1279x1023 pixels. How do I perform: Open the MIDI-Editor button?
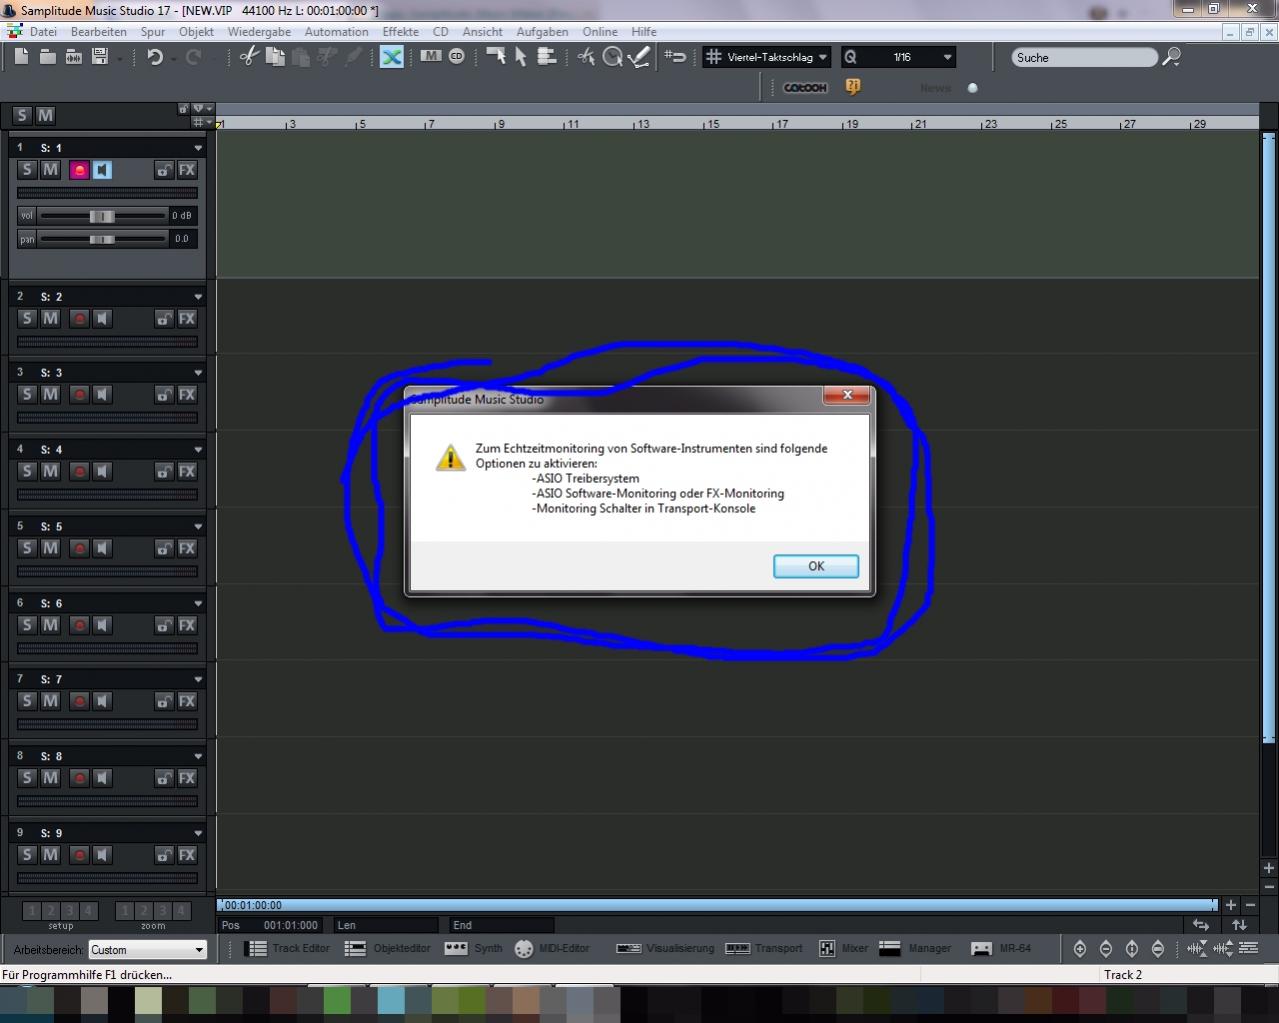[552, 948]
